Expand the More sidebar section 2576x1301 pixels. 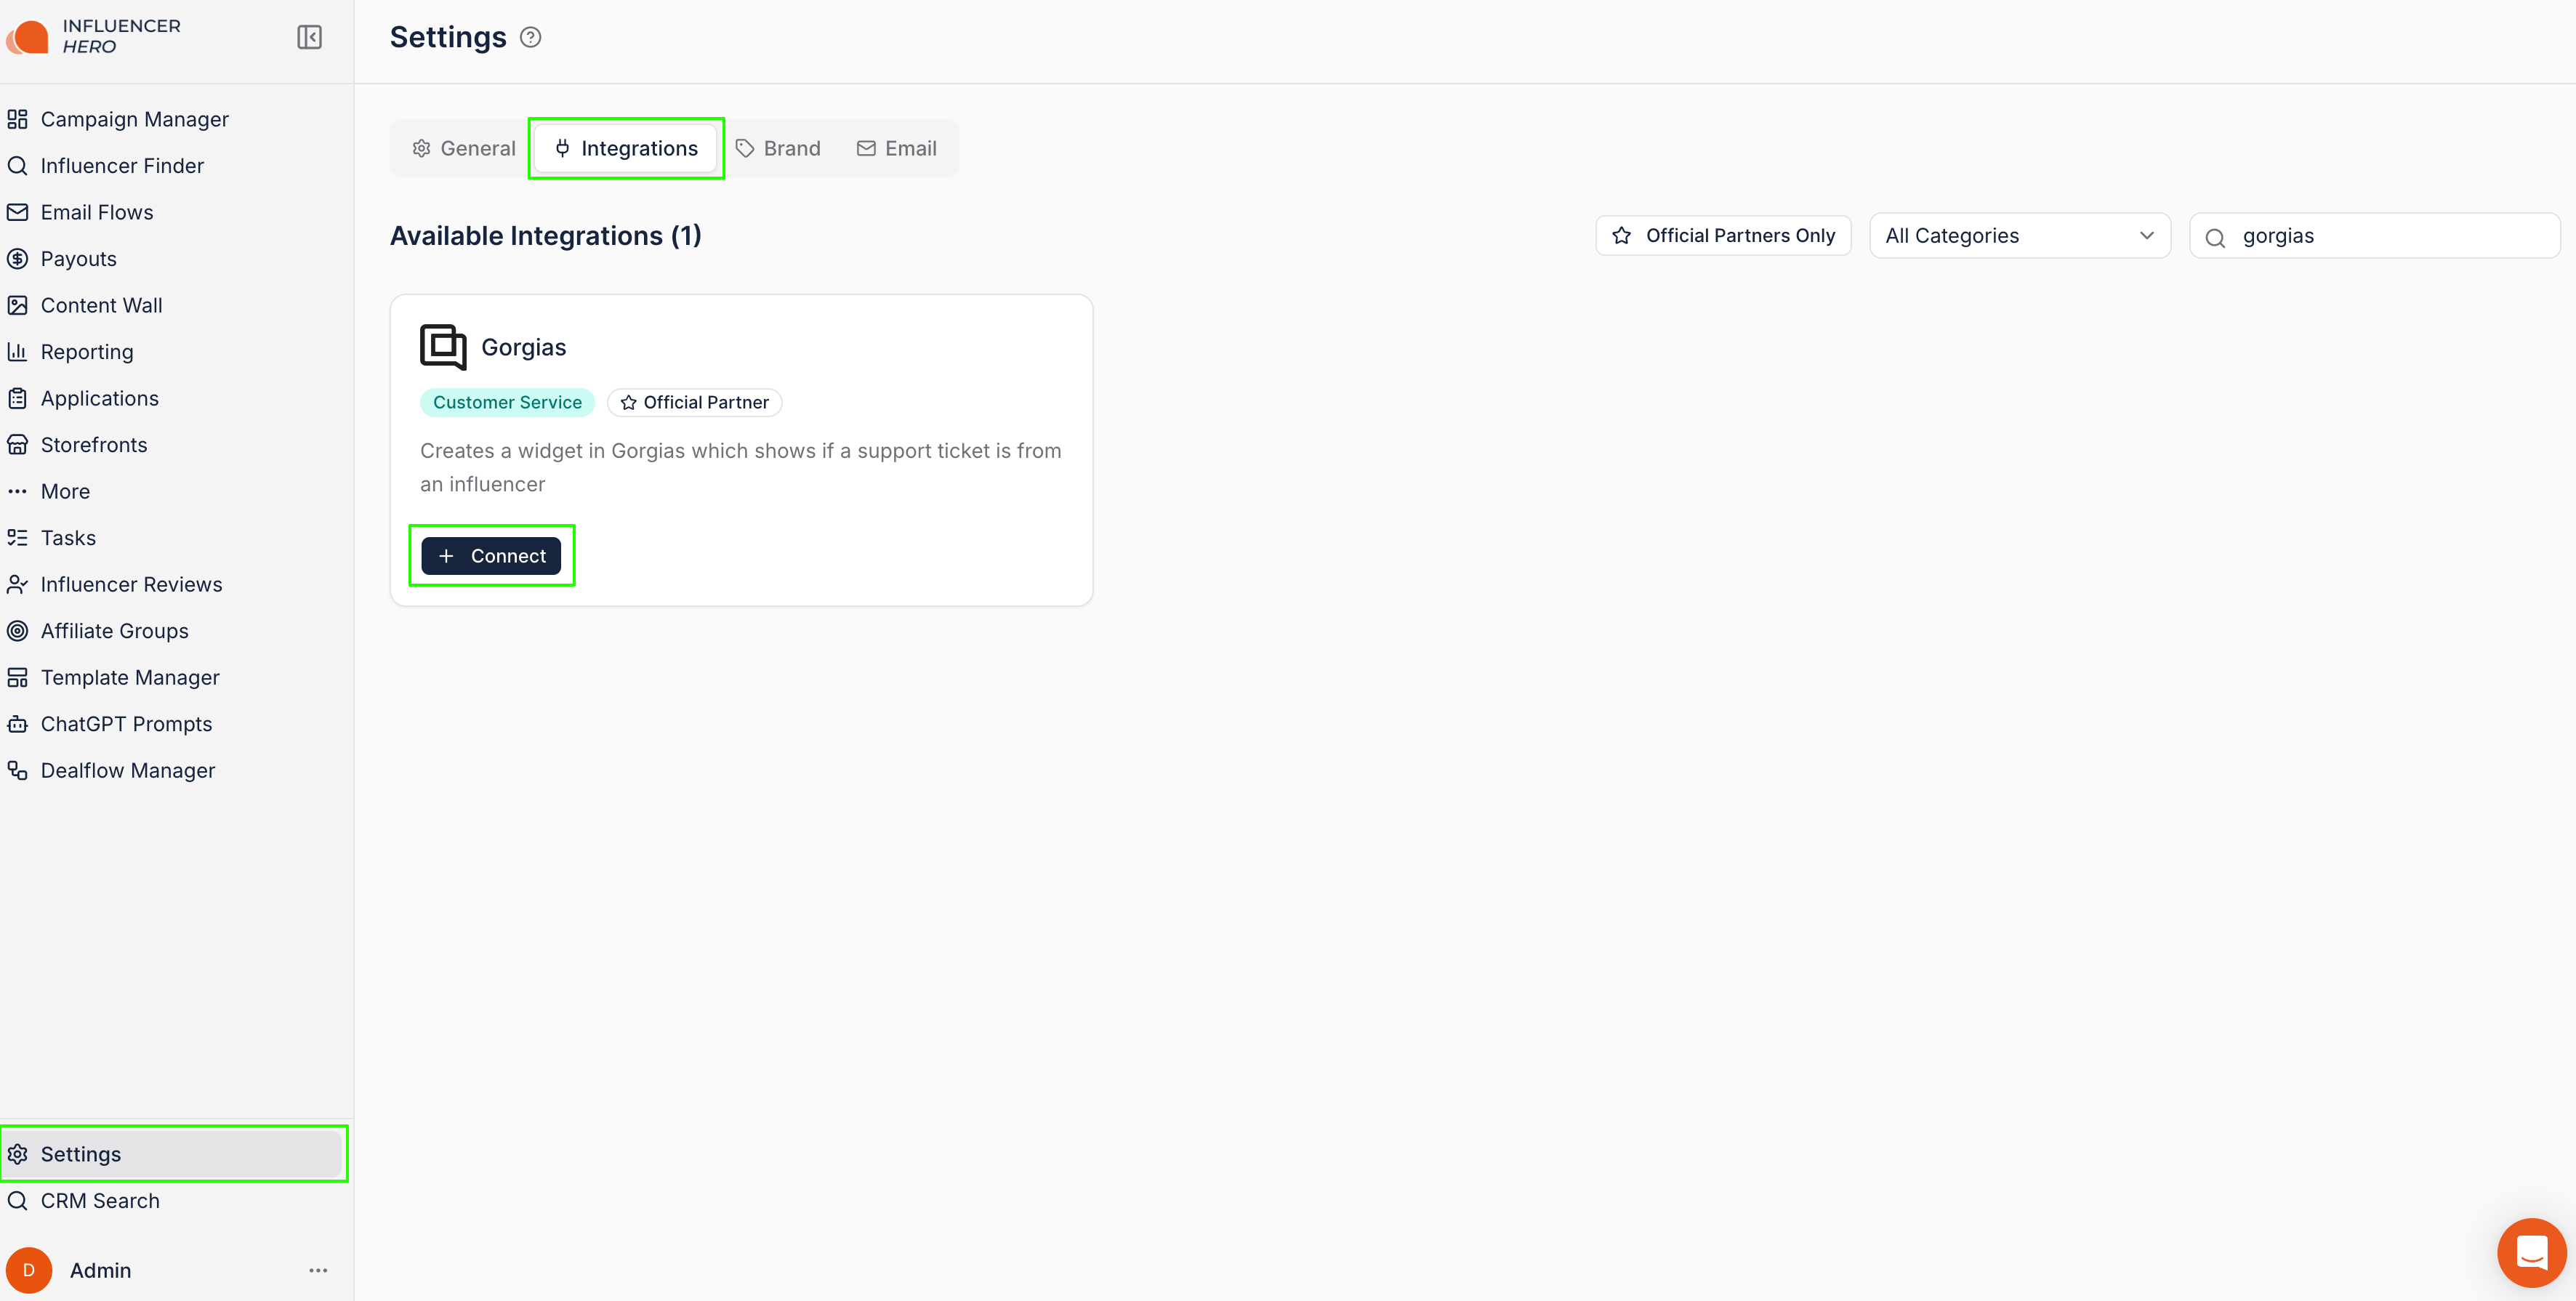pyautogui.click(x=65, y=491)
